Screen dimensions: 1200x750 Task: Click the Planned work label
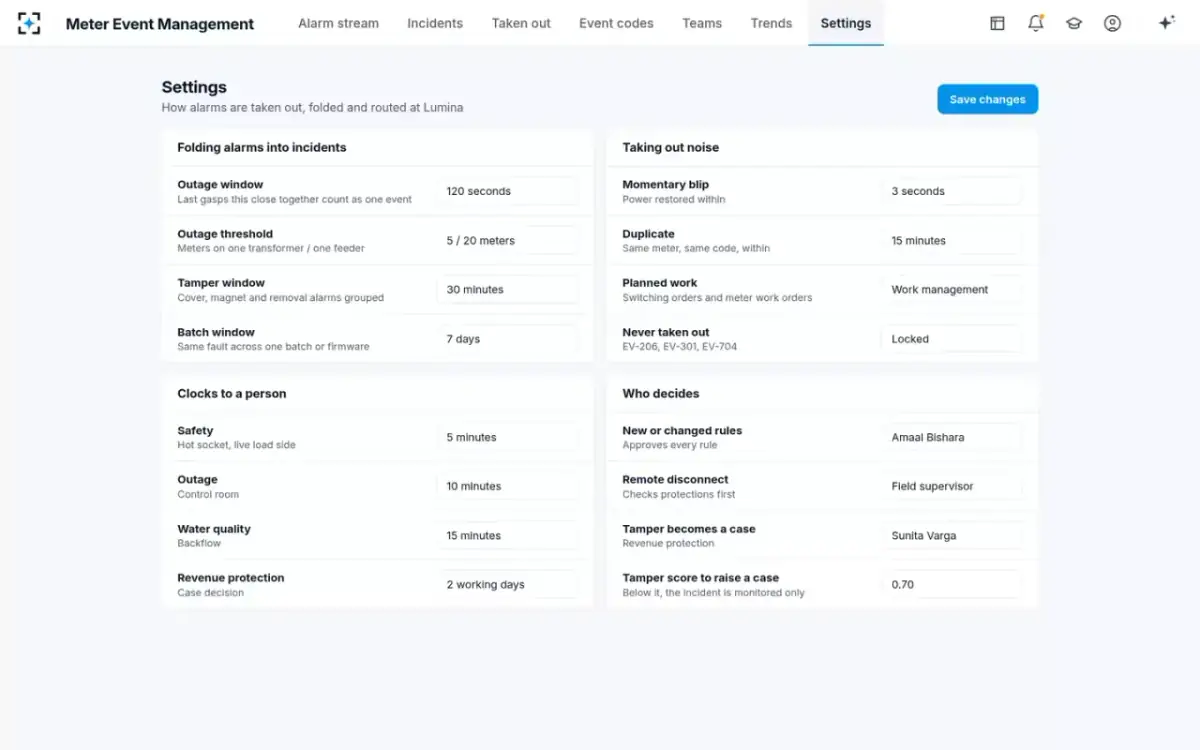pos(660,283)
